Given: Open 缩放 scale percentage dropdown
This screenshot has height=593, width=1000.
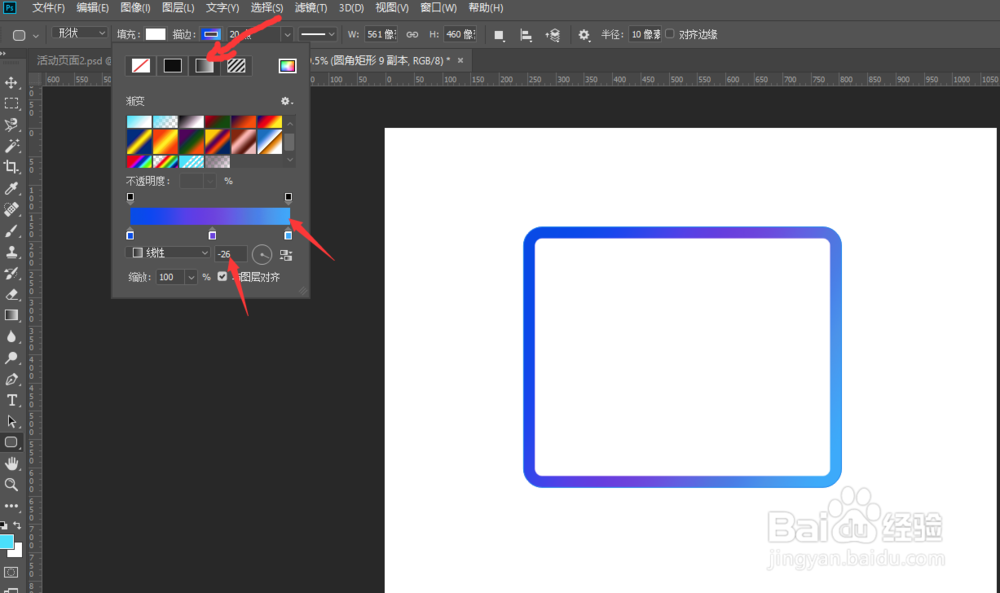Looking at the screenshot, I should [x=191, y=277].
